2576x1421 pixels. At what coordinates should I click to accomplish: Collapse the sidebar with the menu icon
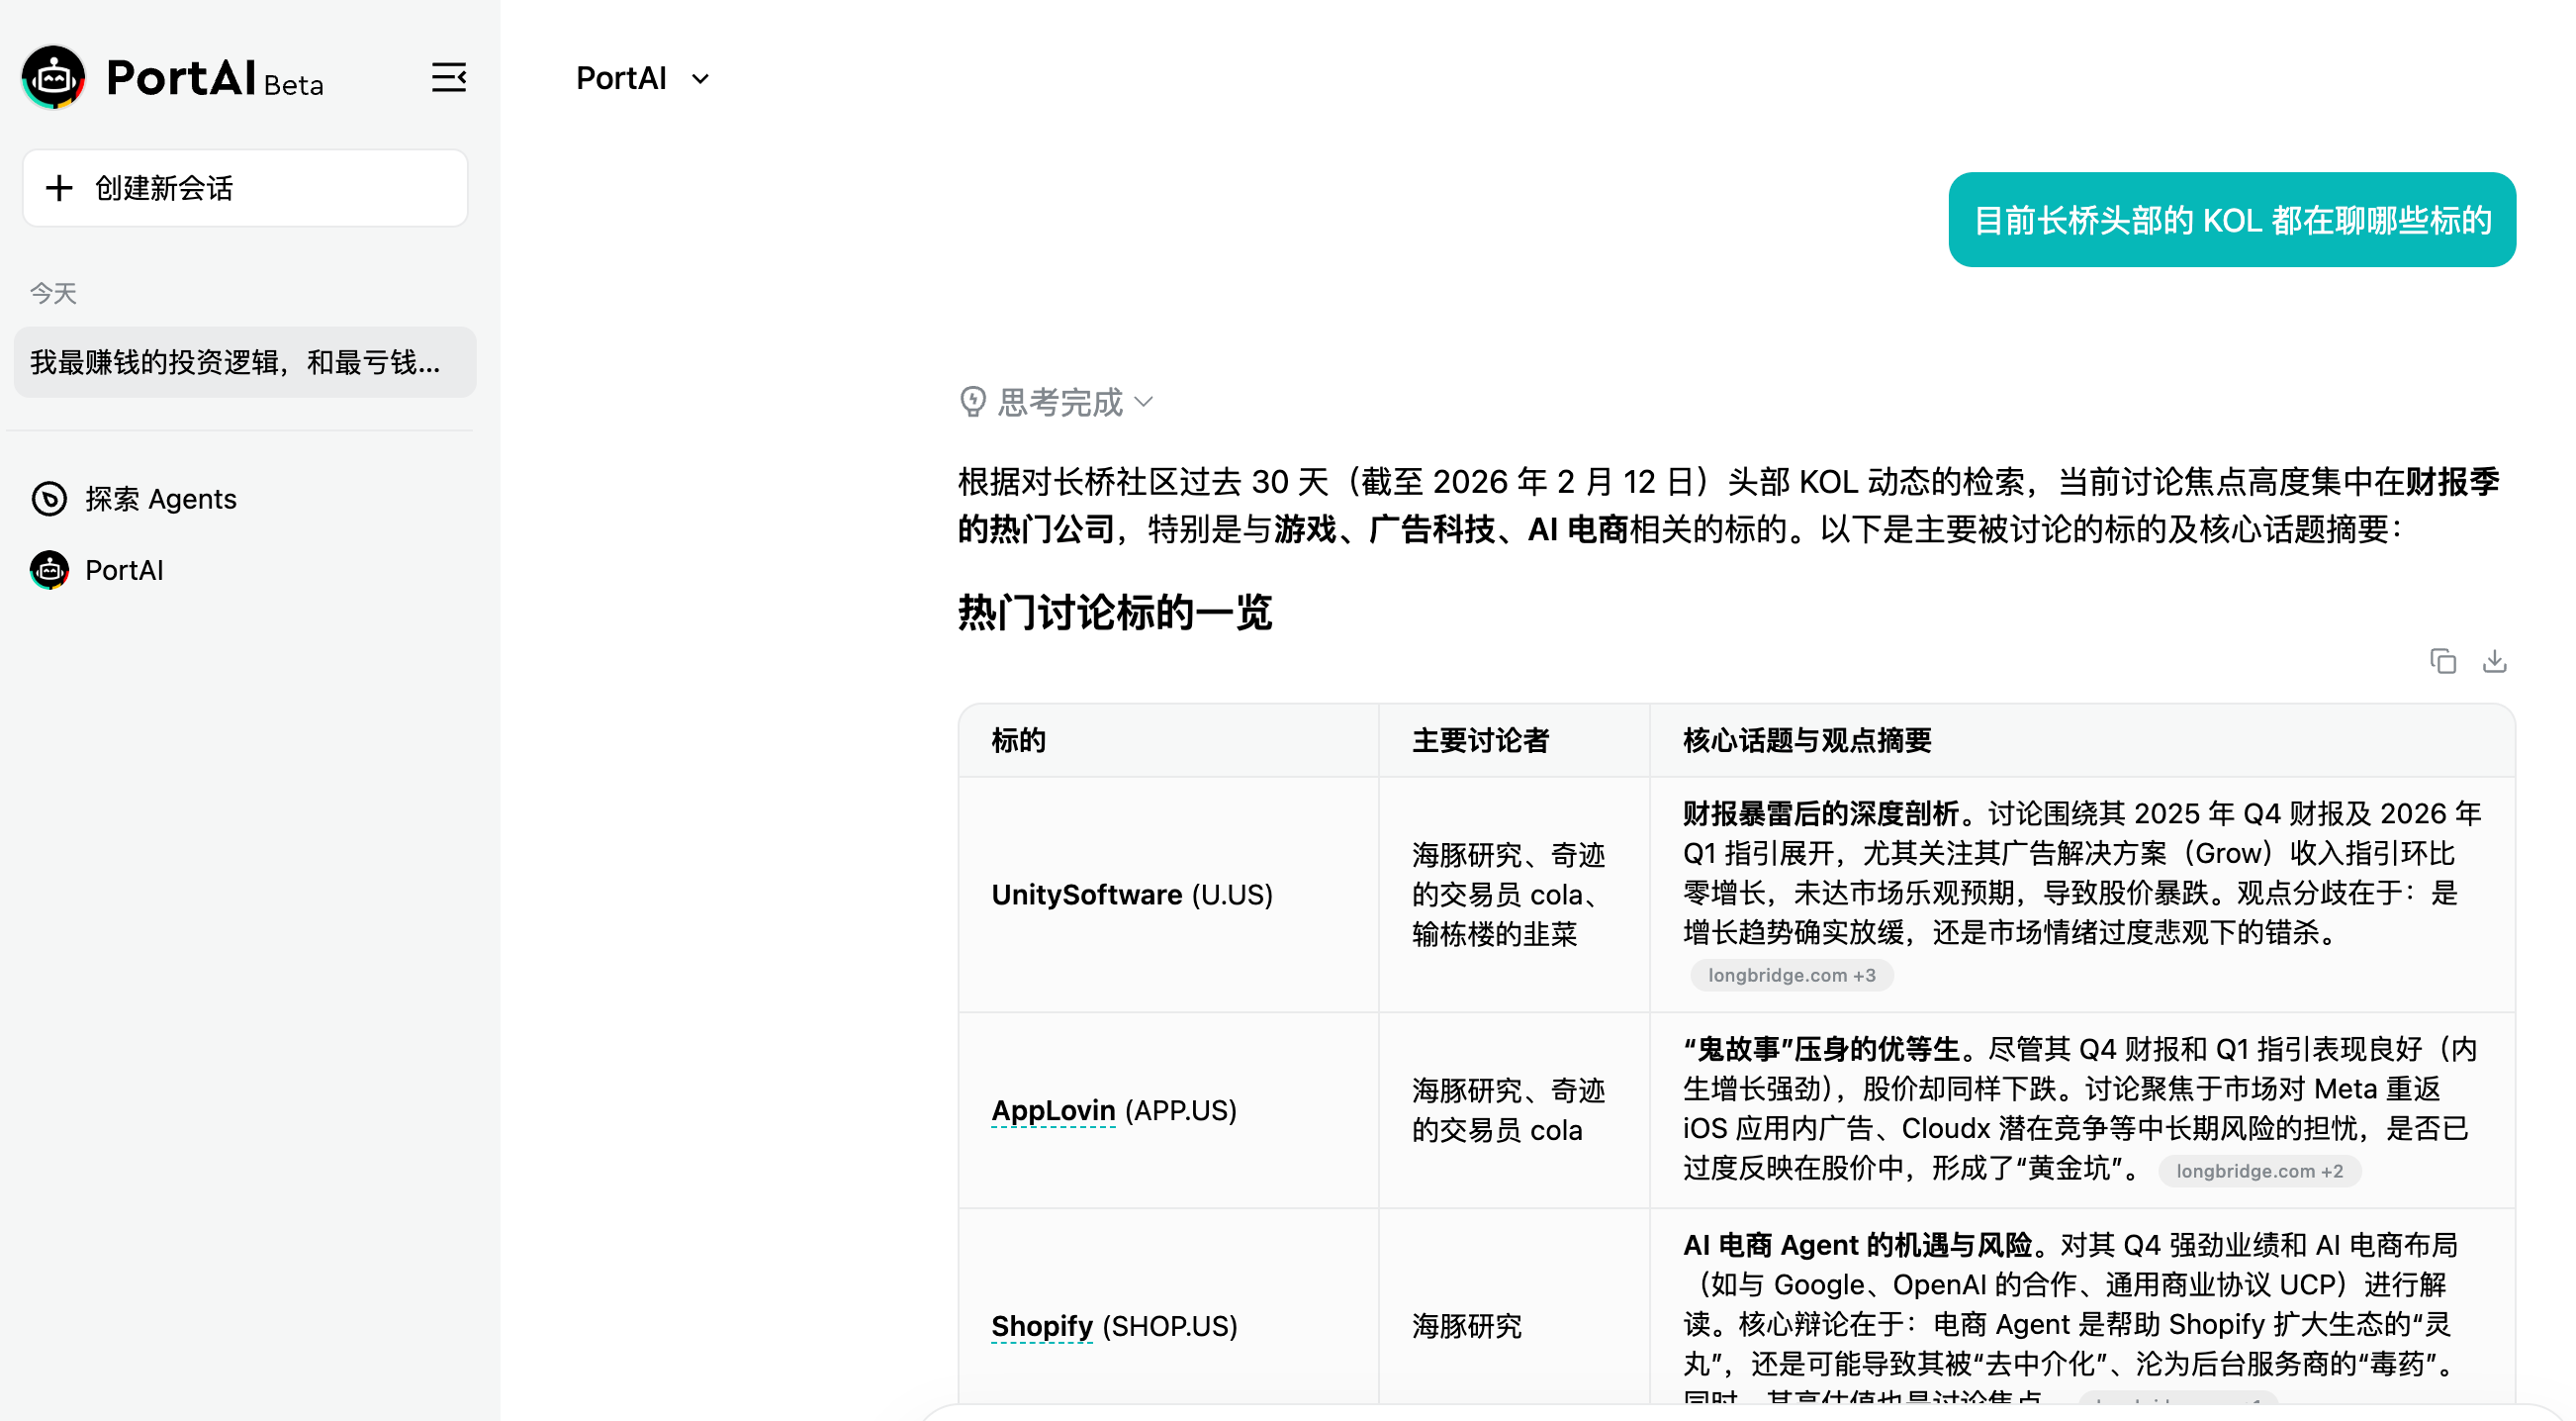[x=448, y=77]
